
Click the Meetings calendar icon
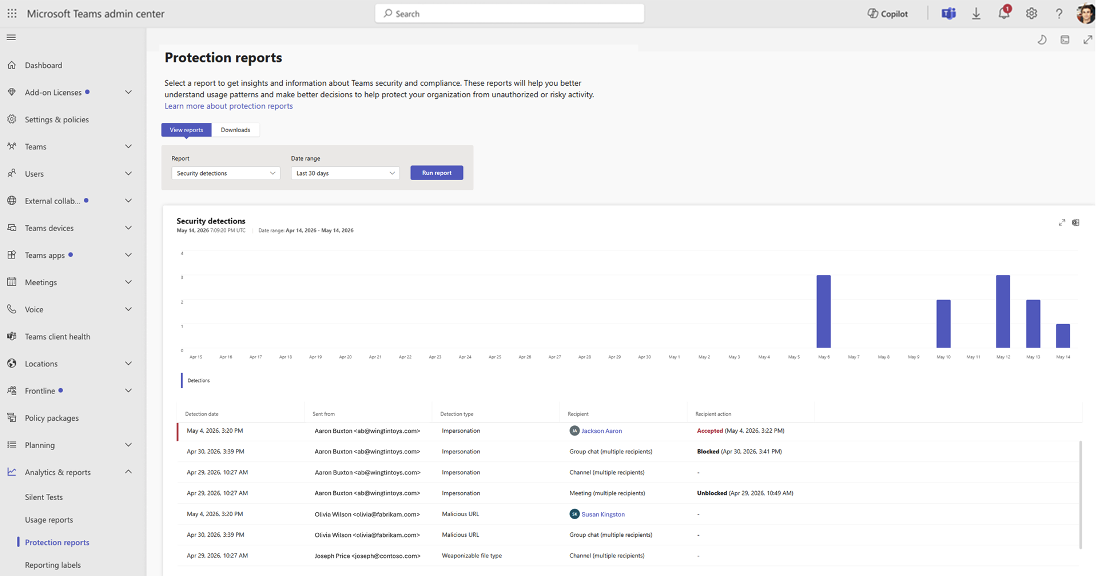click(x=11, y=282)
